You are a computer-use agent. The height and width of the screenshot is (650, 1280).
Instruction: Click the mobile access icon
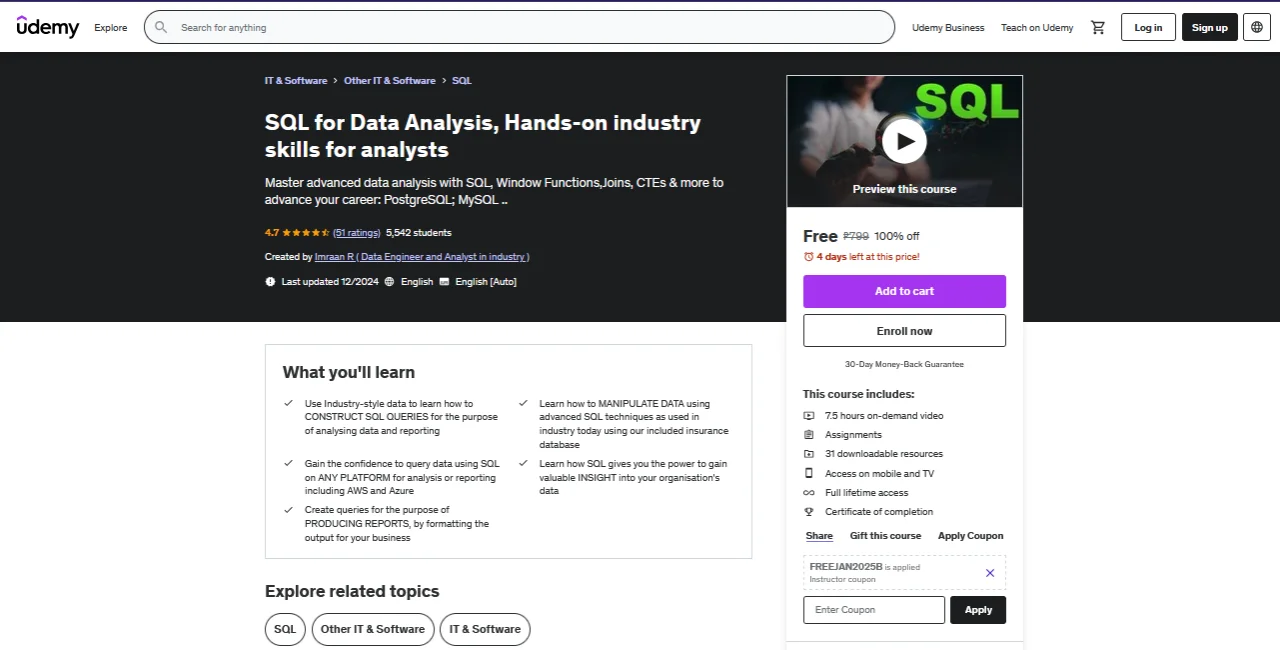coord(809,473)
